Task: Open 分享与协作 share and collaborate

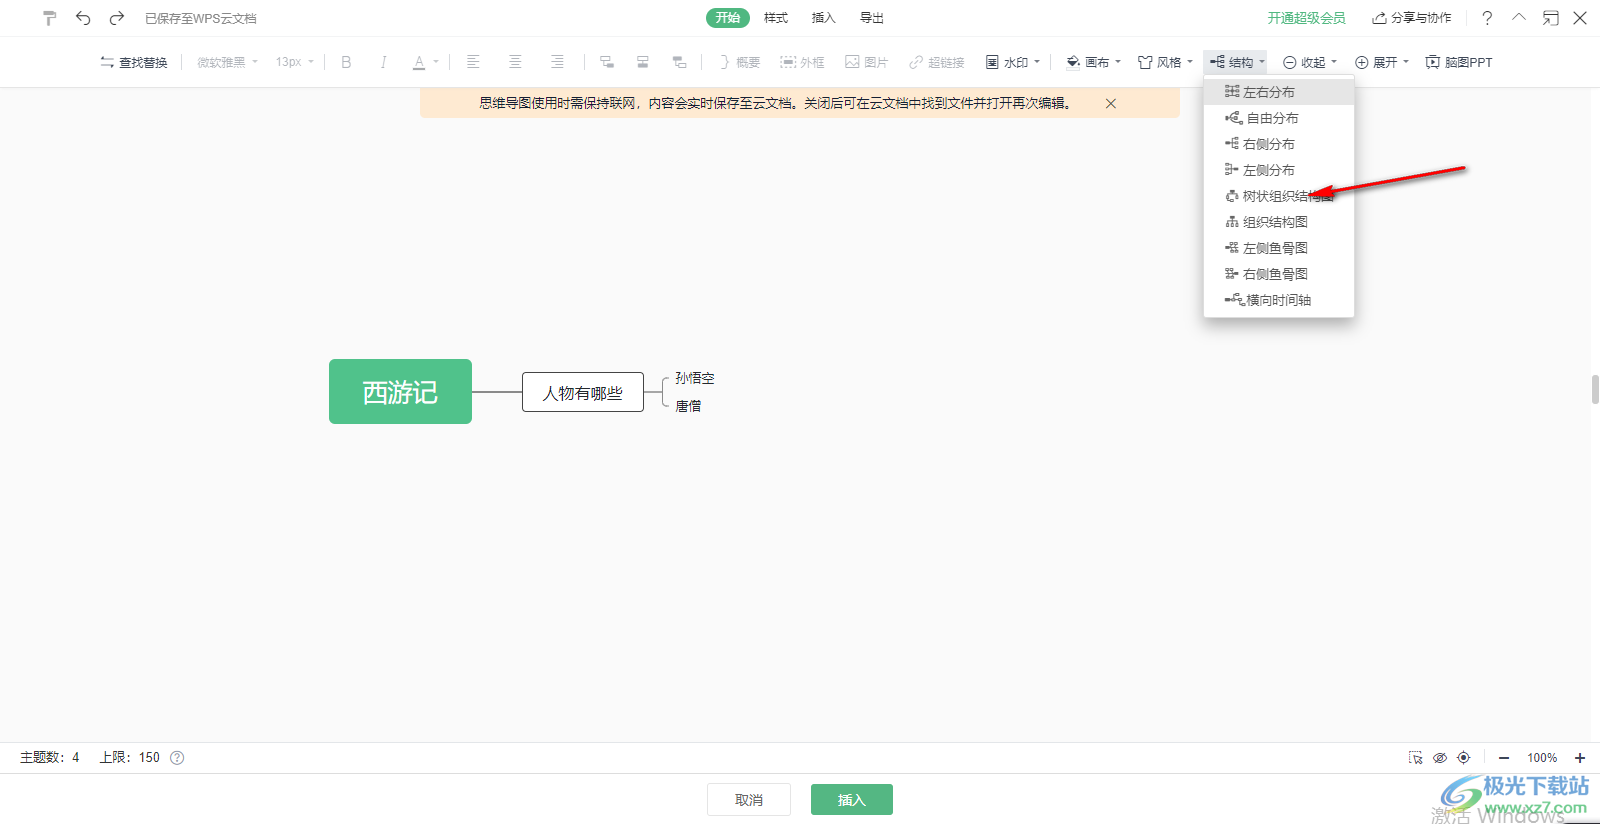Action: [1412, 18]
